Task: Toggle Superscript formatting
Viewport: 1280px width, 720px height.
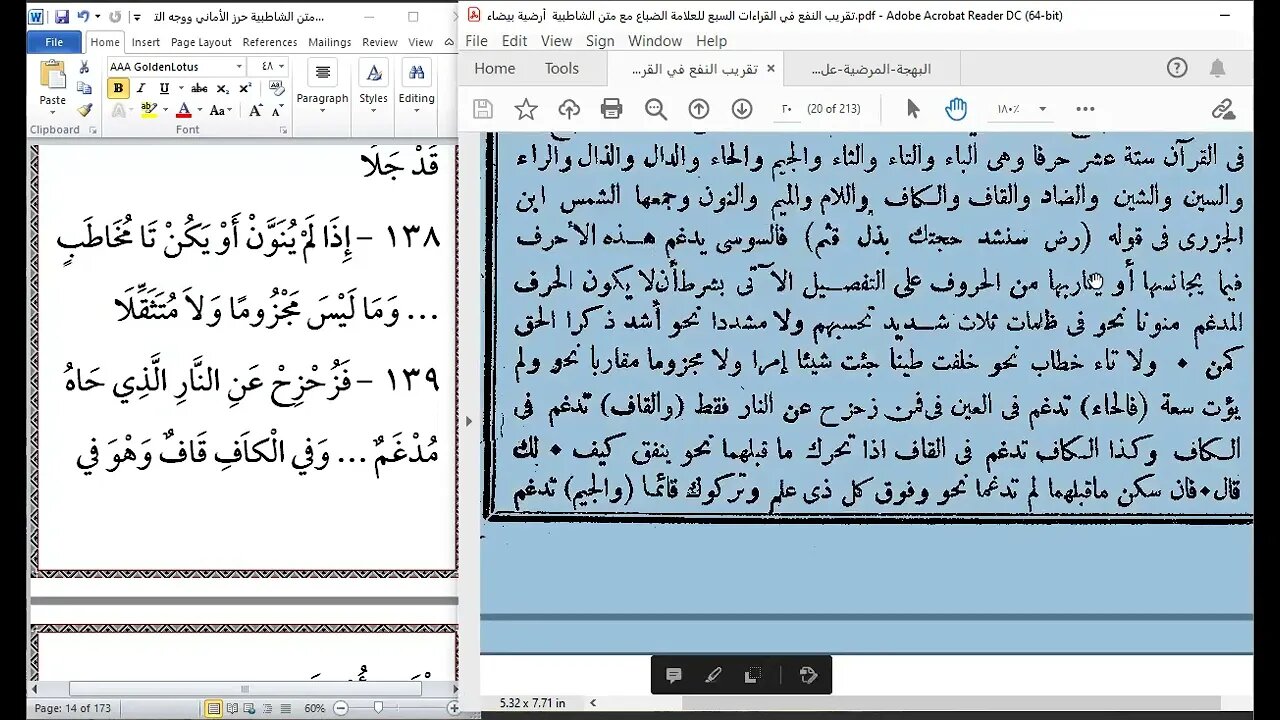Action: coord(245,88)
